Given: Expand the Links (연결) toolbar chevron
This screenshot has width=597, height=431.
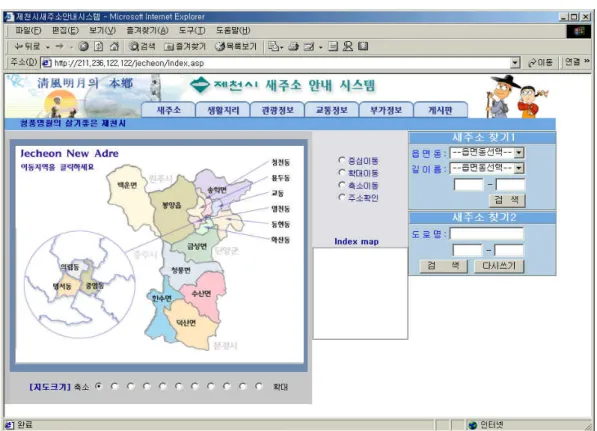Looking at the screenshot, I should (x=587, y=61).
